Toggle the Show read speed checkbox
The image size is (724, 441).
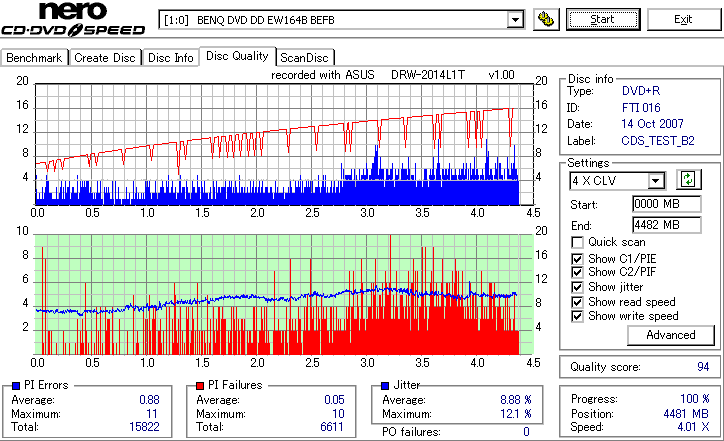(577, 302)
